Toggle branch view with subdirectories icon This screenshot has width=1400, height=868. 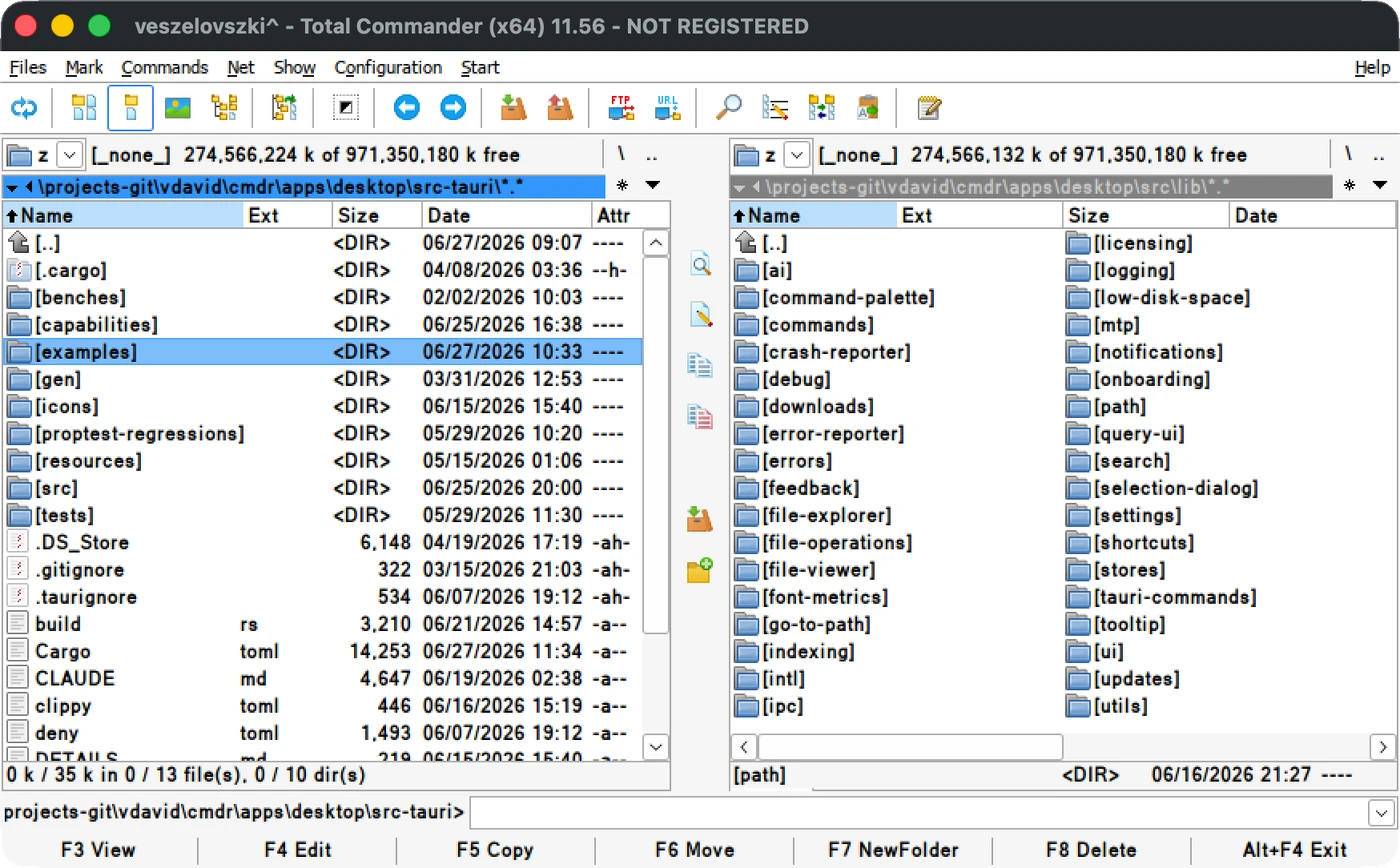click(285, 108)
